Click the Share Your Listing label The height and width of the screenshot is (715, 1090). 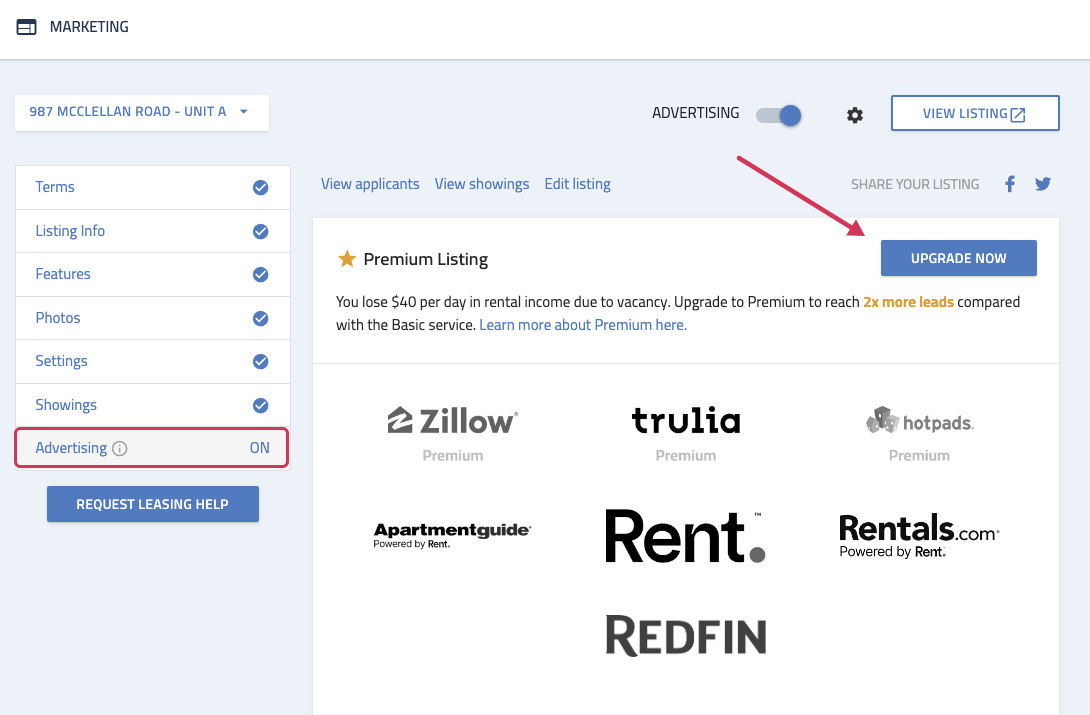pos(915,184)
